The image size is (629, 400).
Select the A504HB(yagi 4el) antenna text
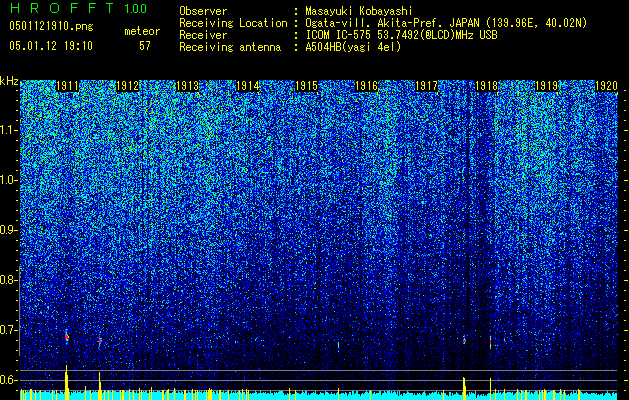coord(353,47)
